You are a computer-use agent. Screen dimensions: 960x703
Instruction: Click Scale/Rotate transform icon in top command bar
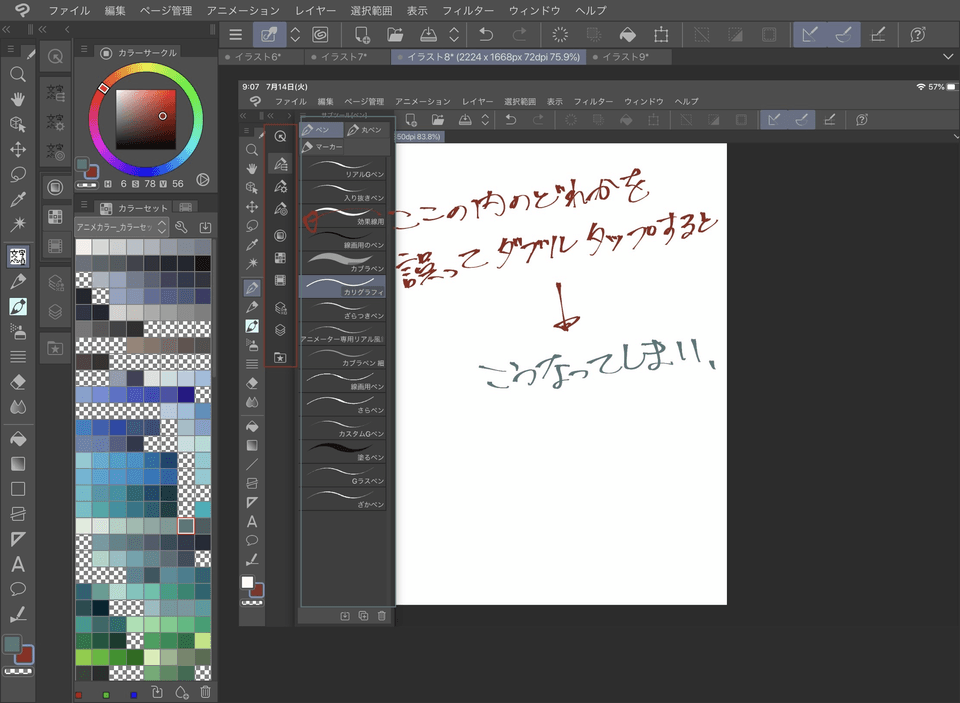click(661, 35)
